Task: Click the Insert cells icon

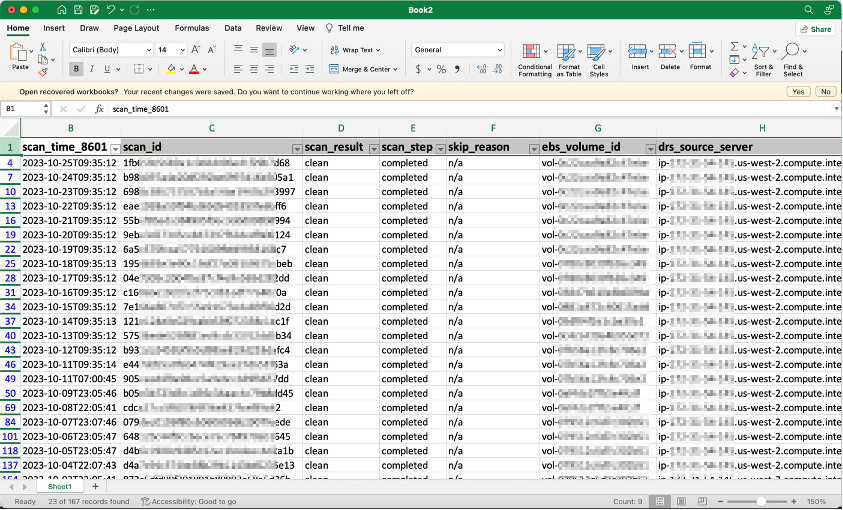Action: coord(639,52)
